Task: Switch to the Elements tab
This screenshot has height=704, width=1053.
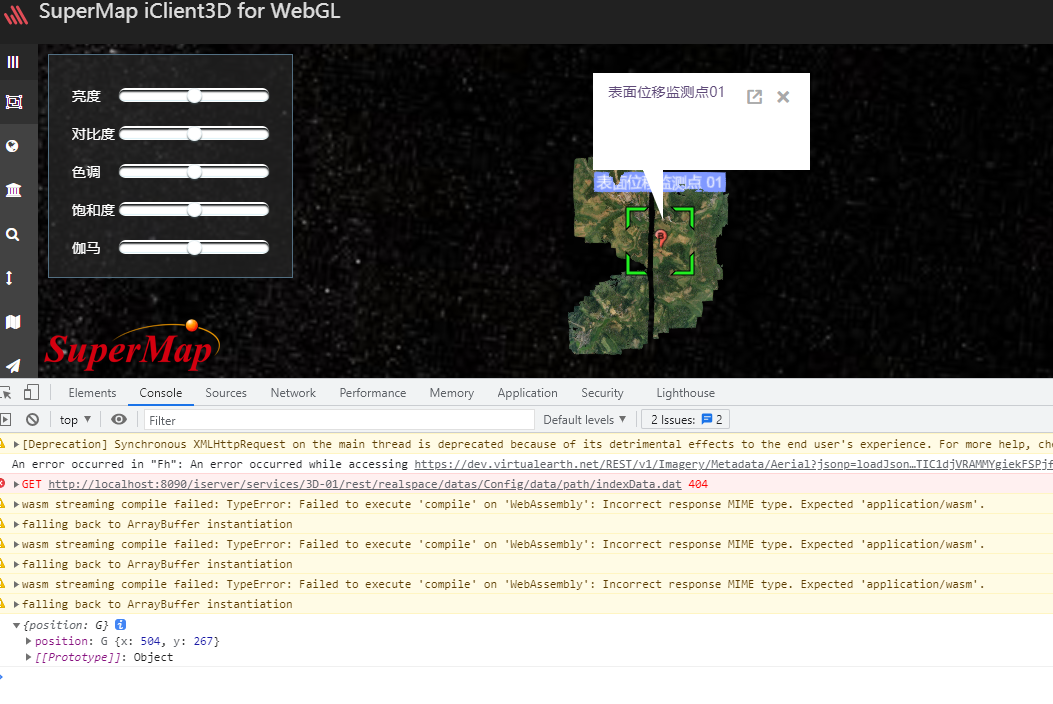Action: click(x=92, y=393)
